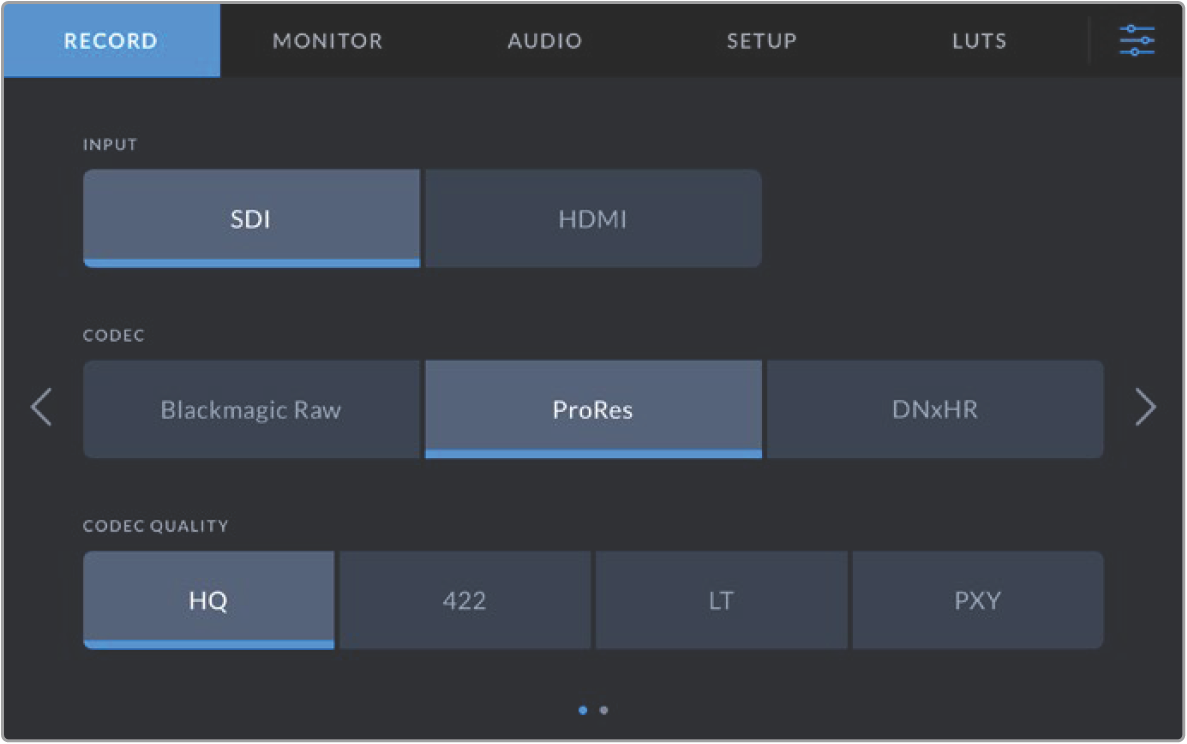Set codec to DNxHR
The width and height of the screenshot is (1187, 744).
tap(935, 410)
